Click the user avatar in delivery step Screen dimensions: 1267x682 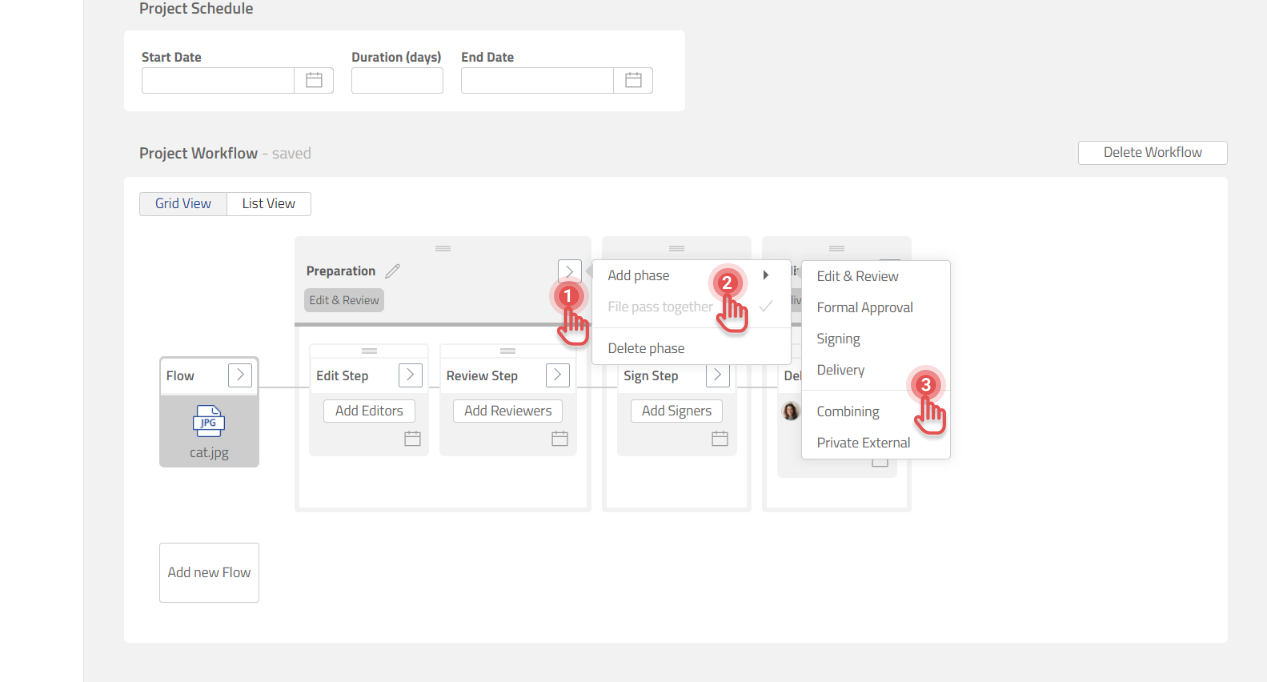[x=791, y=411]
